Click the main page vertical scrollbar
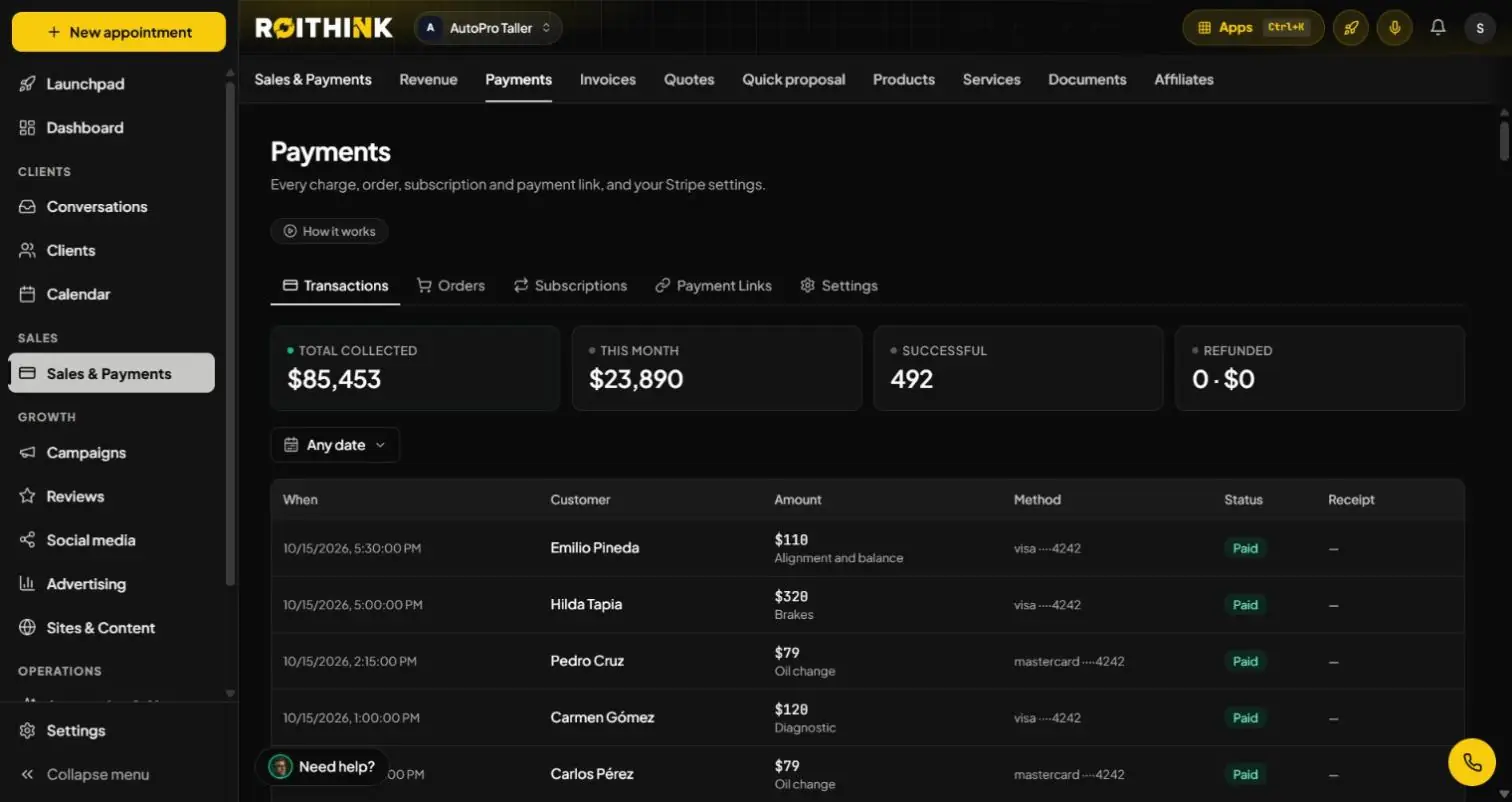The image size is (1512, 802). point(1504,141)
